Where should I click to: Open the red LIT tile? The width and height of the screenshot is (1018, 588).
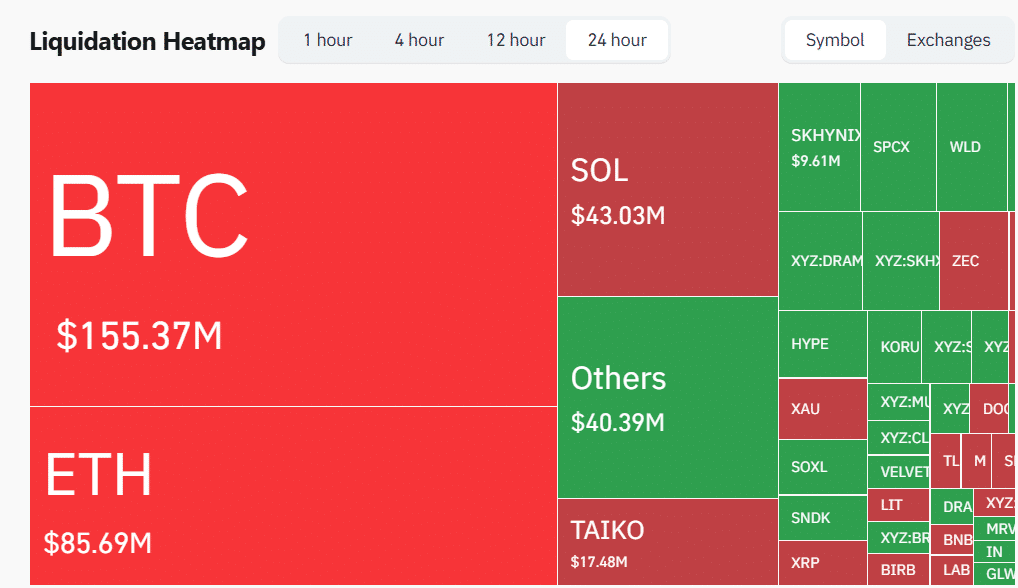tap(899, 505)
